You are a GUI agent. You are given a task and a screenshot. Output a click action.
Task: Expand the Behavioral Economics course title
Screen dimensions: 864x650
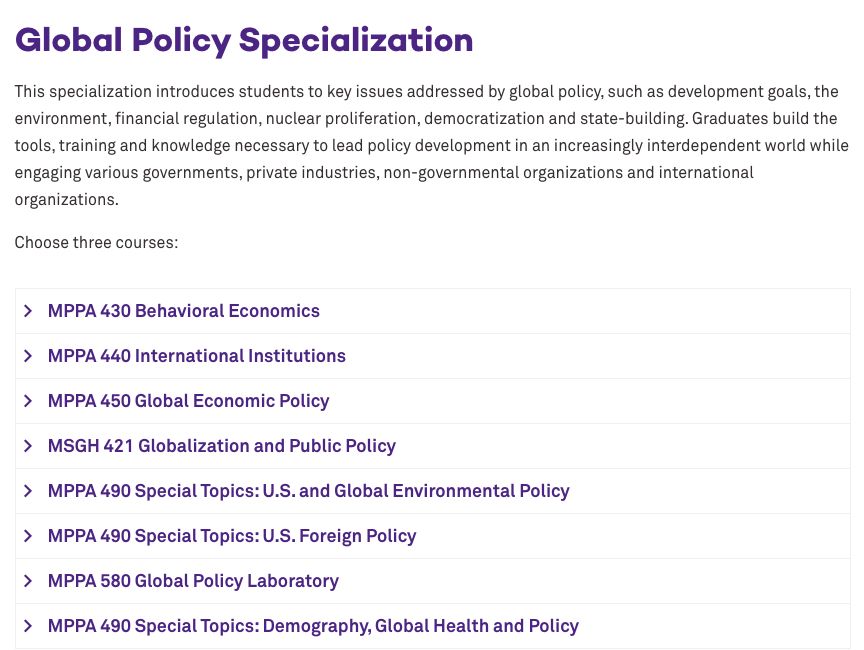[x=184, y=311]
